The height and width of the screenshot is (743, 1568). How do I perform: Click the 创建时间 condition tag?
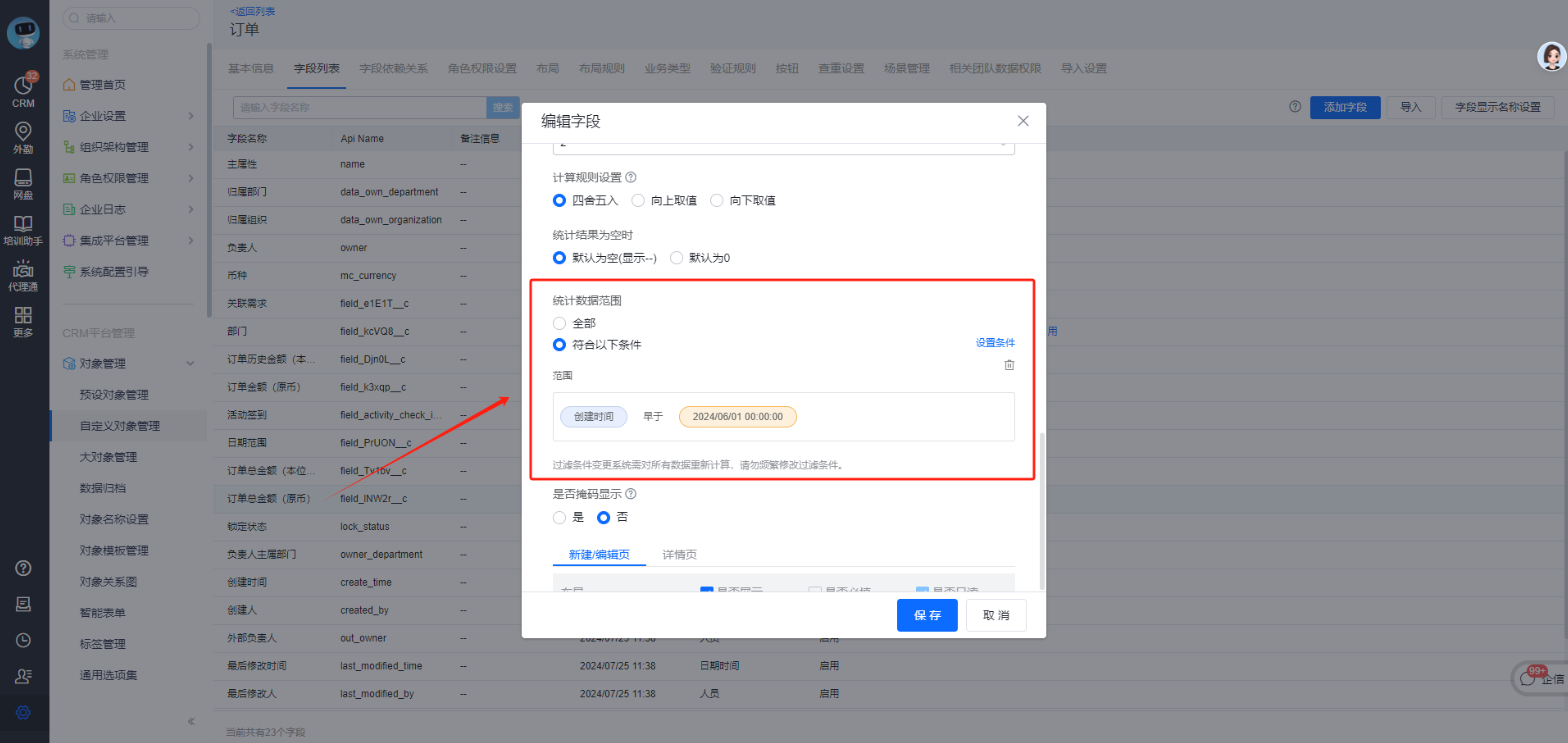[593, 416]
